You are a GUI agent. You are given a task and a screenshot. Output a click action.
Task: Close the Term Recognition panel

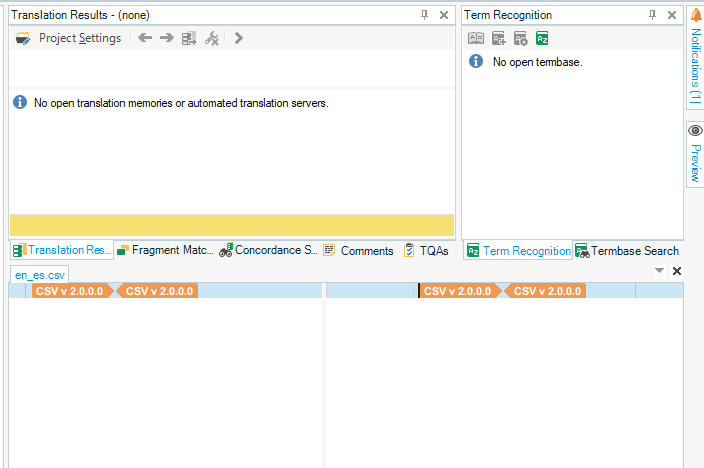(x=672, y=15)
